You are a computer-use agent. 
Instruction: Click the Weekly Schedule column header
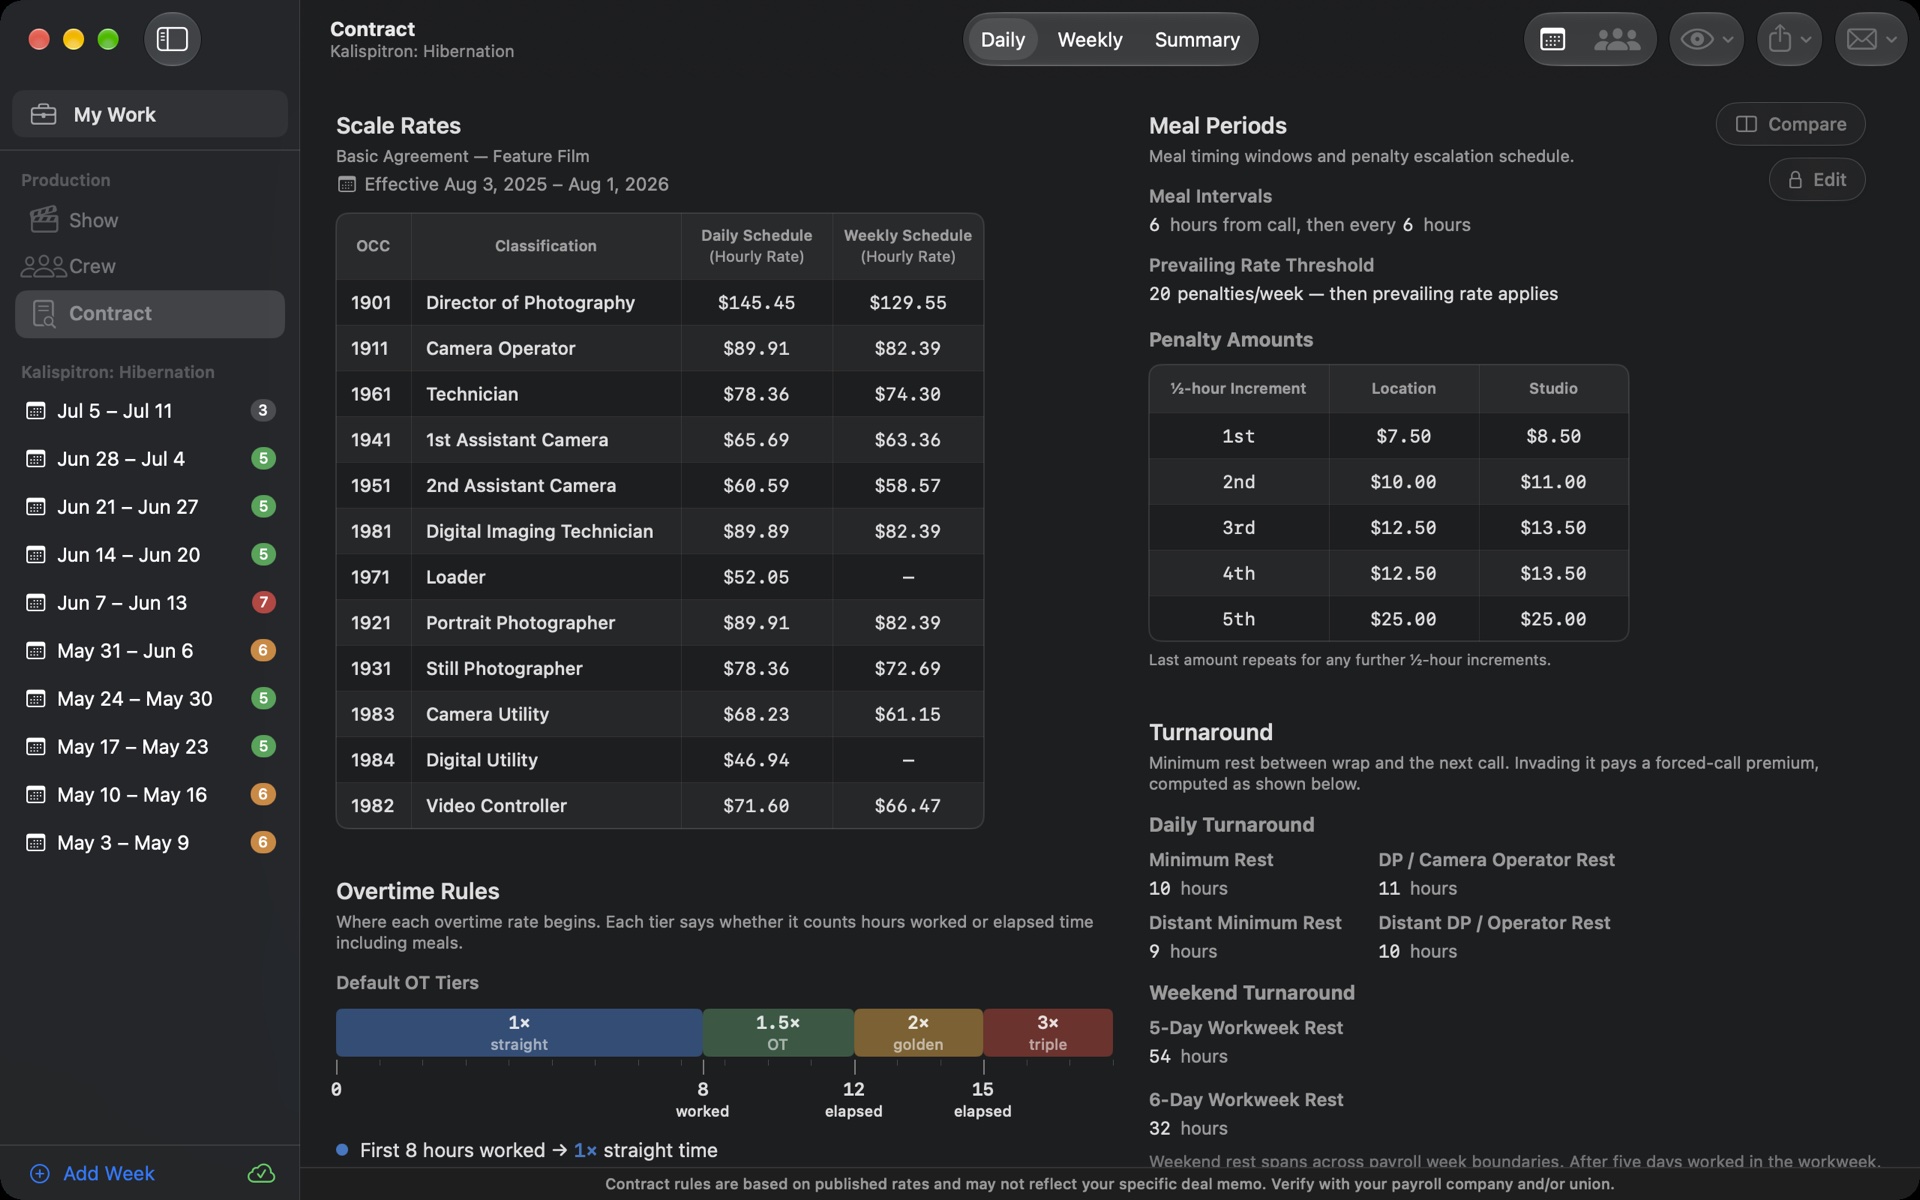pyautogui.click(x=907, y=245)
